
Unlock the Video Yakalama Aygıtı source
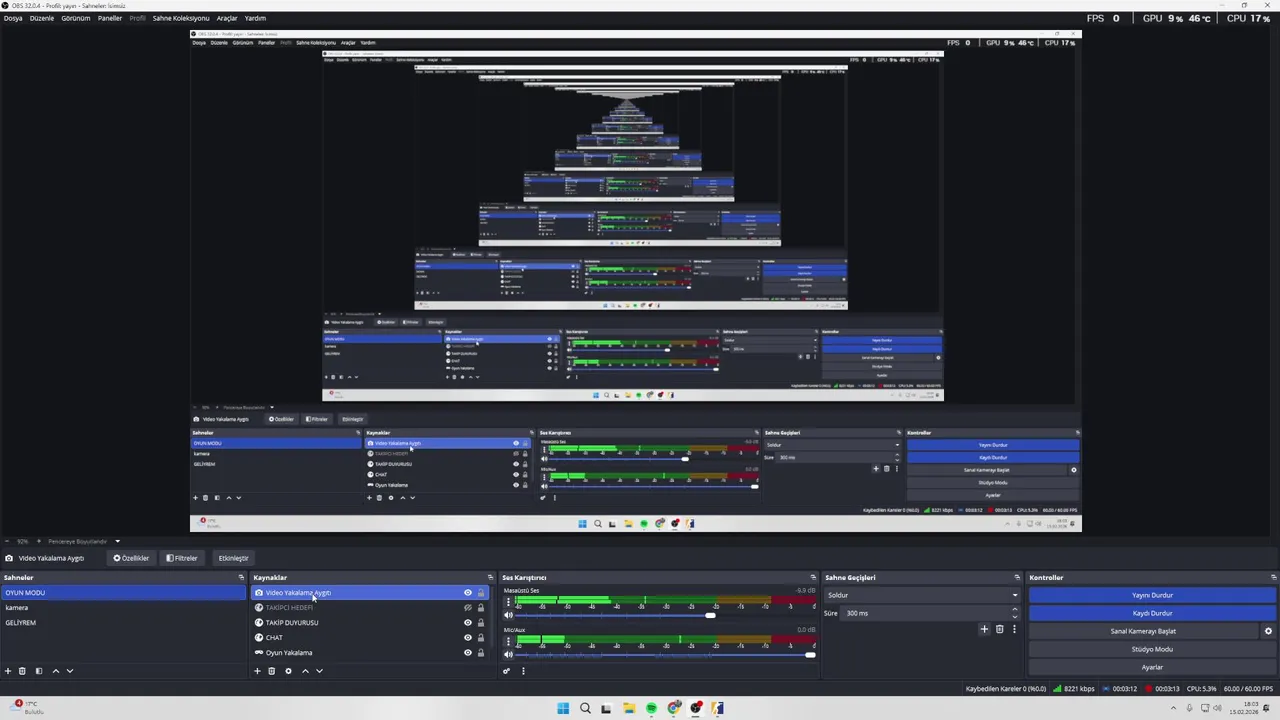[480, 592]
